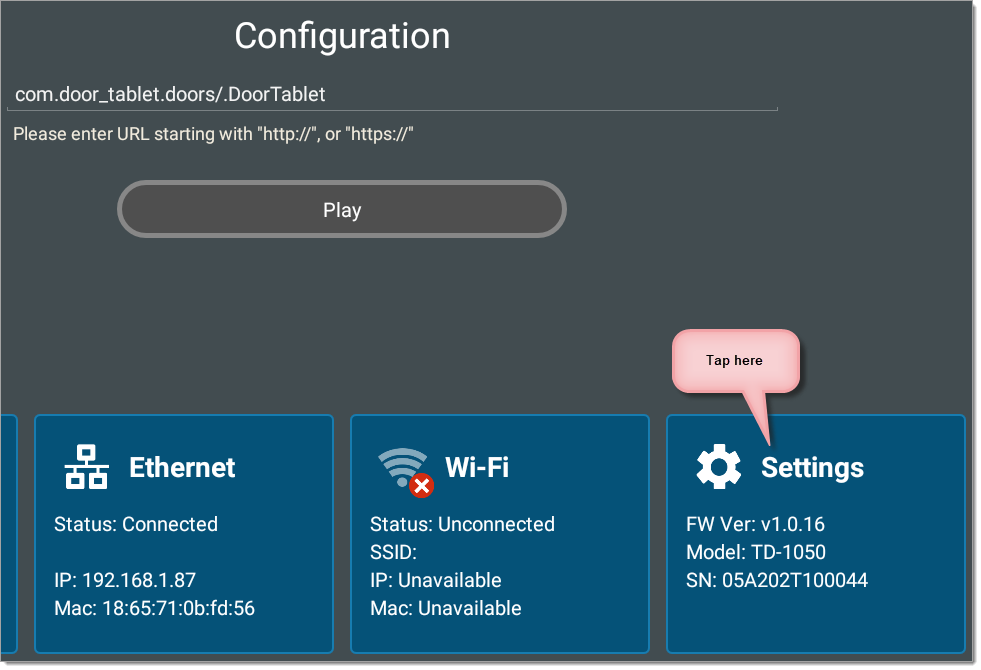Click the Settings gear icon
The width and height of the screenshot is (981, 670).
(x=718, y=467)
